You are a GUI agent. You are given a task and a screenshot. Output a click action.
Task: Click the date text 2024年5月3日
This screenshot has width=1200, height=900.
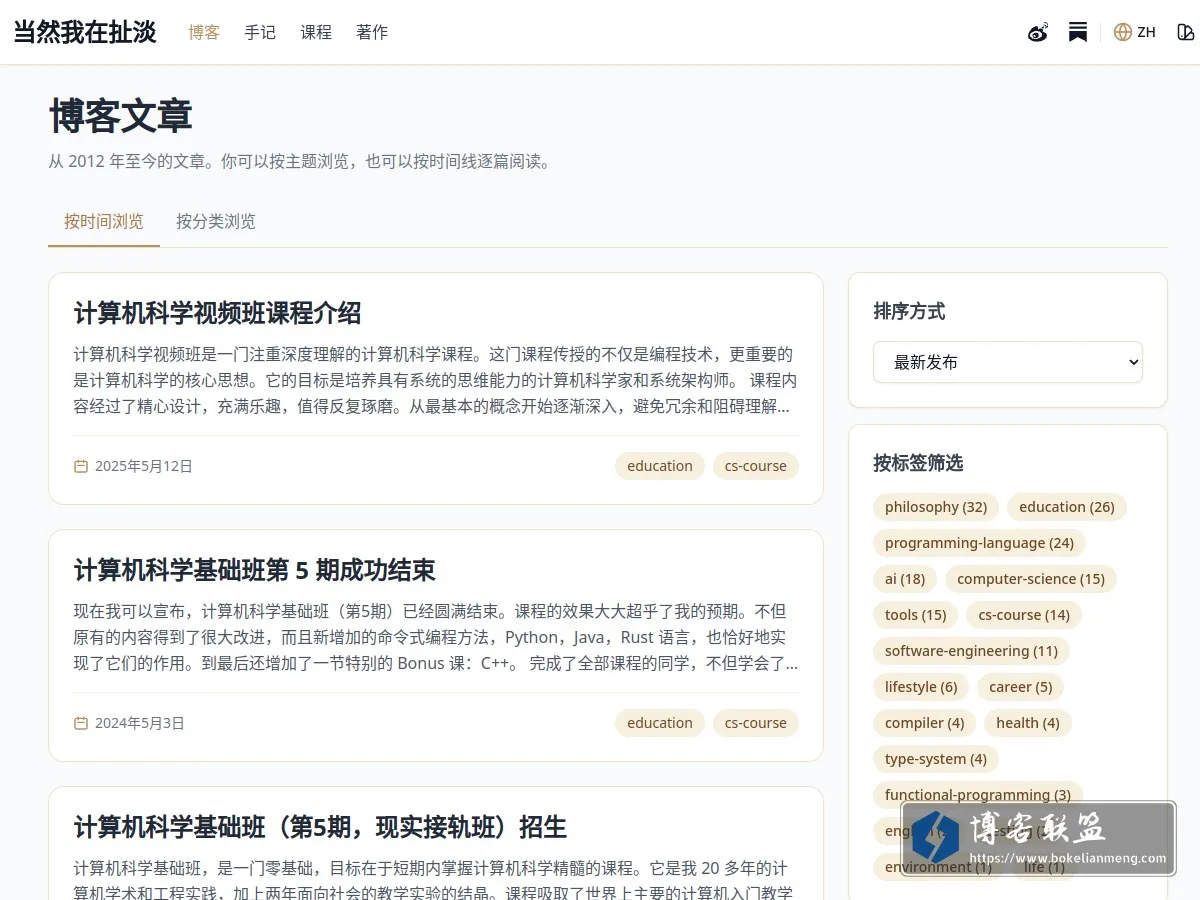[140, 723]
